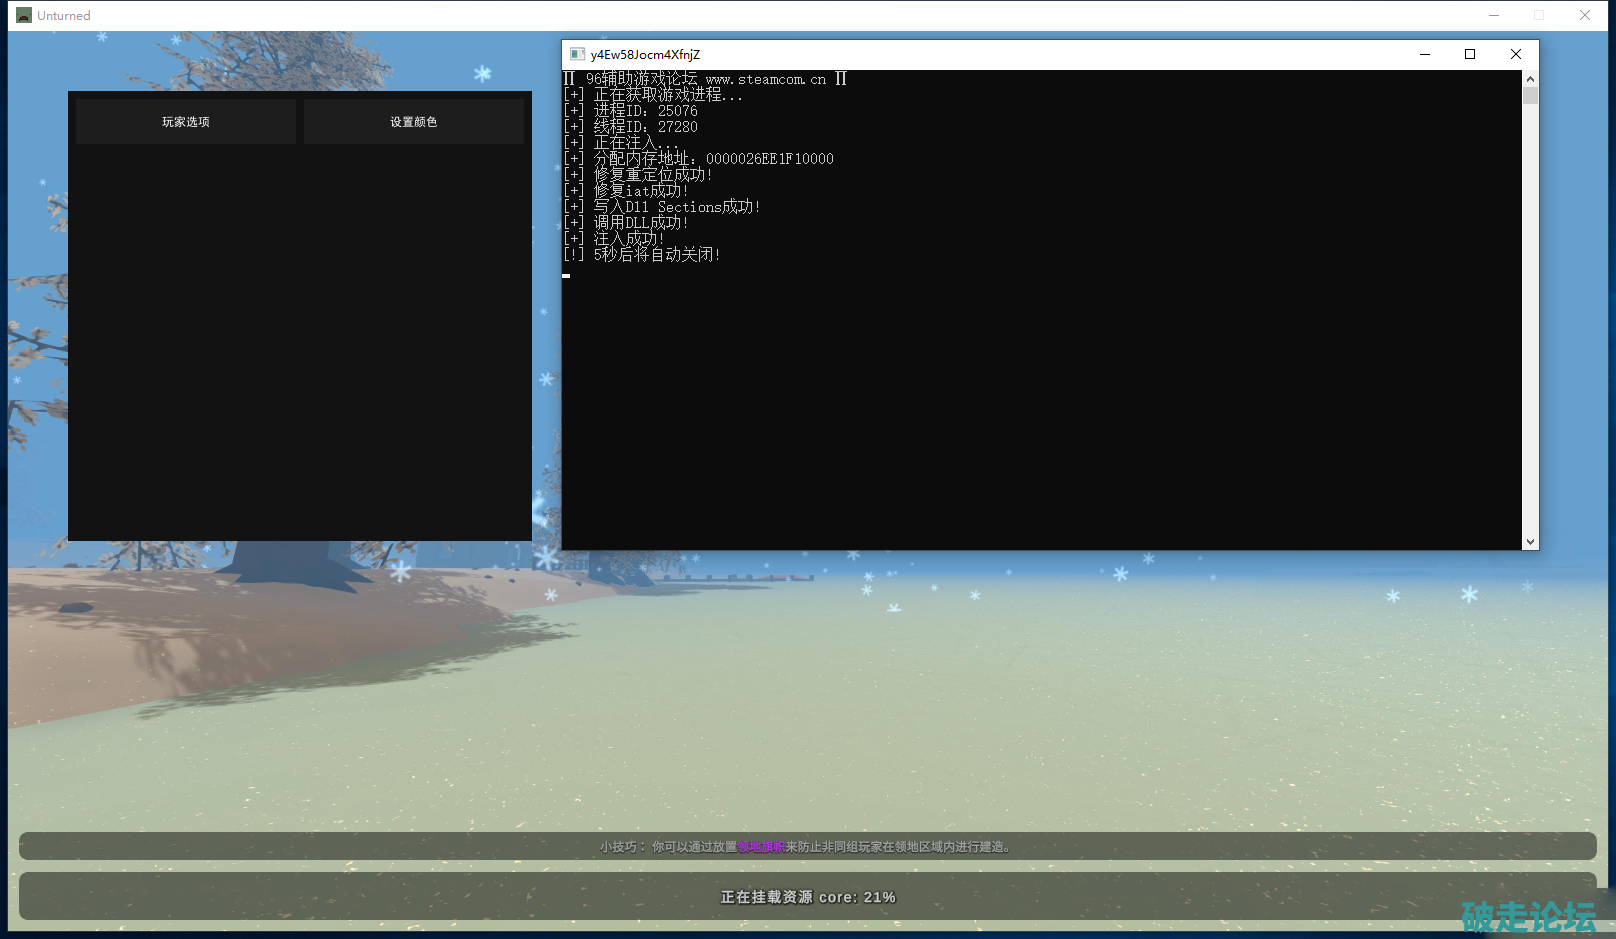The width and height of the screenshot is (1616, 939).
Task: Click the console scrollbar thumb
Action: coord(1530,96)
